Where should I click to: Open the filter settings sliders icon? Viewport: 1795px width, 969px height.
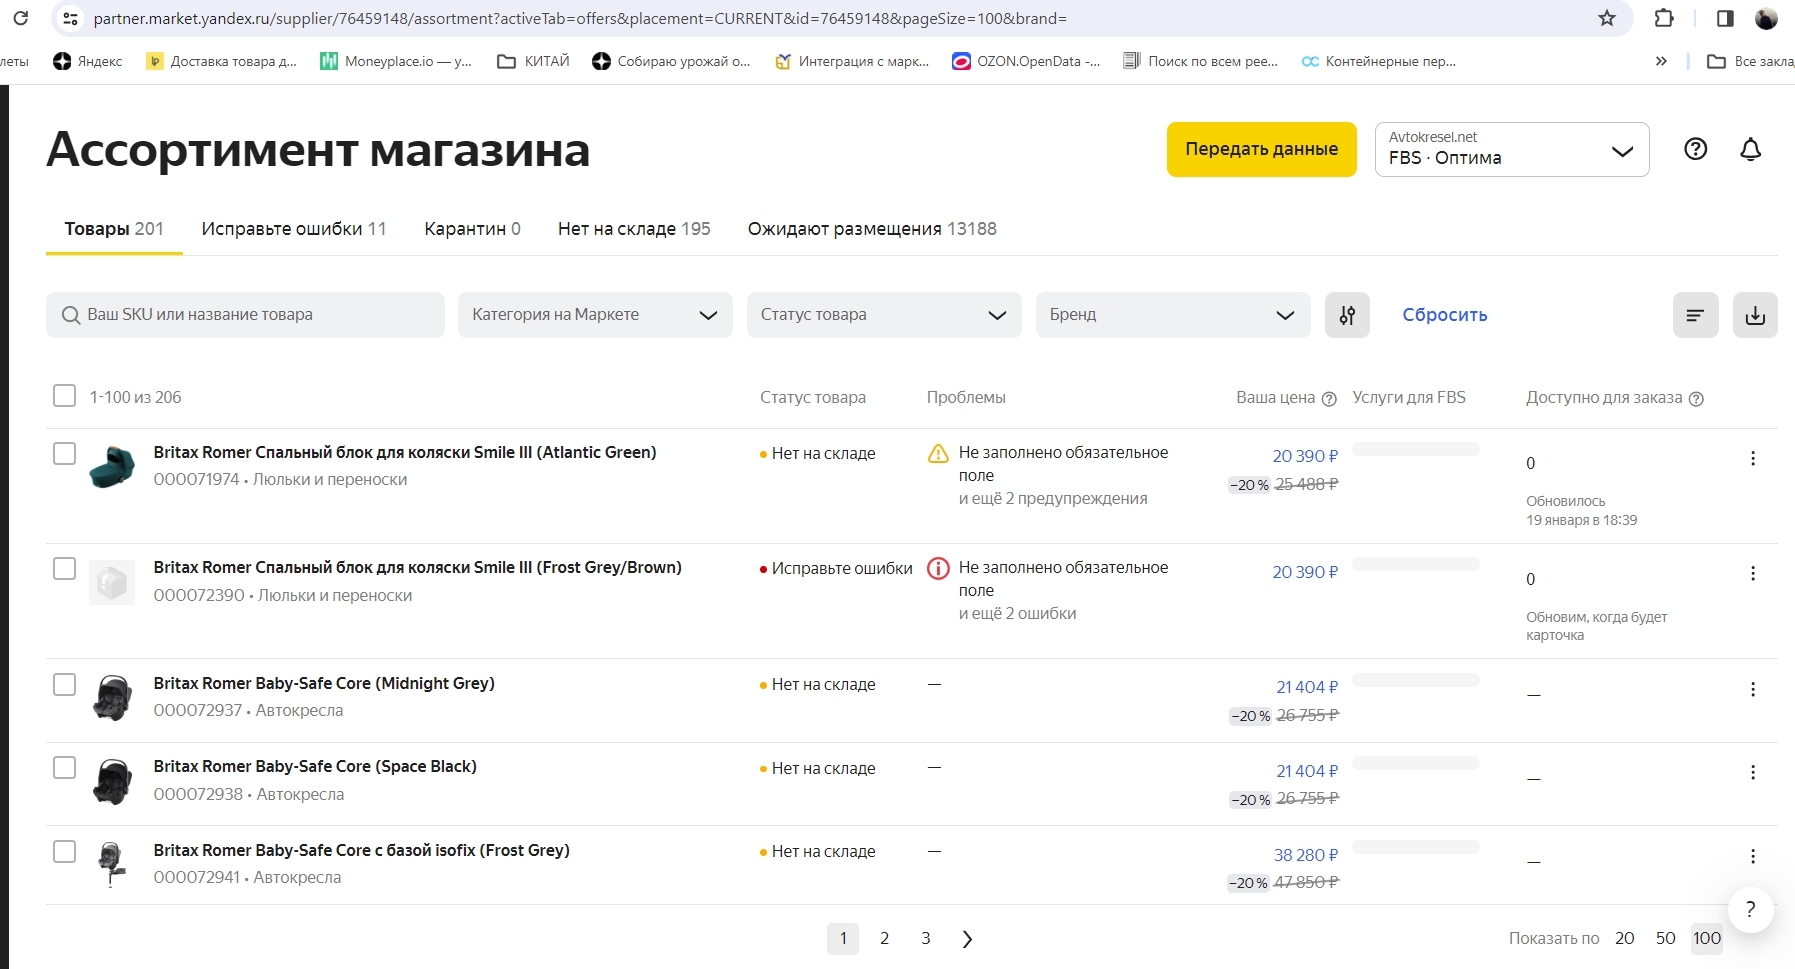pyautogui.click(x=1346, y=315)
